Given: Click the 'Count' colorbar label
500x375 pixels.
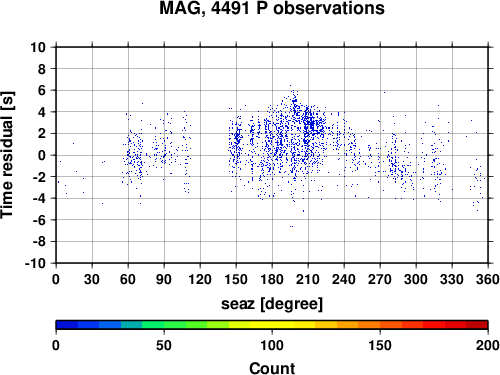Looking at the screenshot, I should coord(272,368).
